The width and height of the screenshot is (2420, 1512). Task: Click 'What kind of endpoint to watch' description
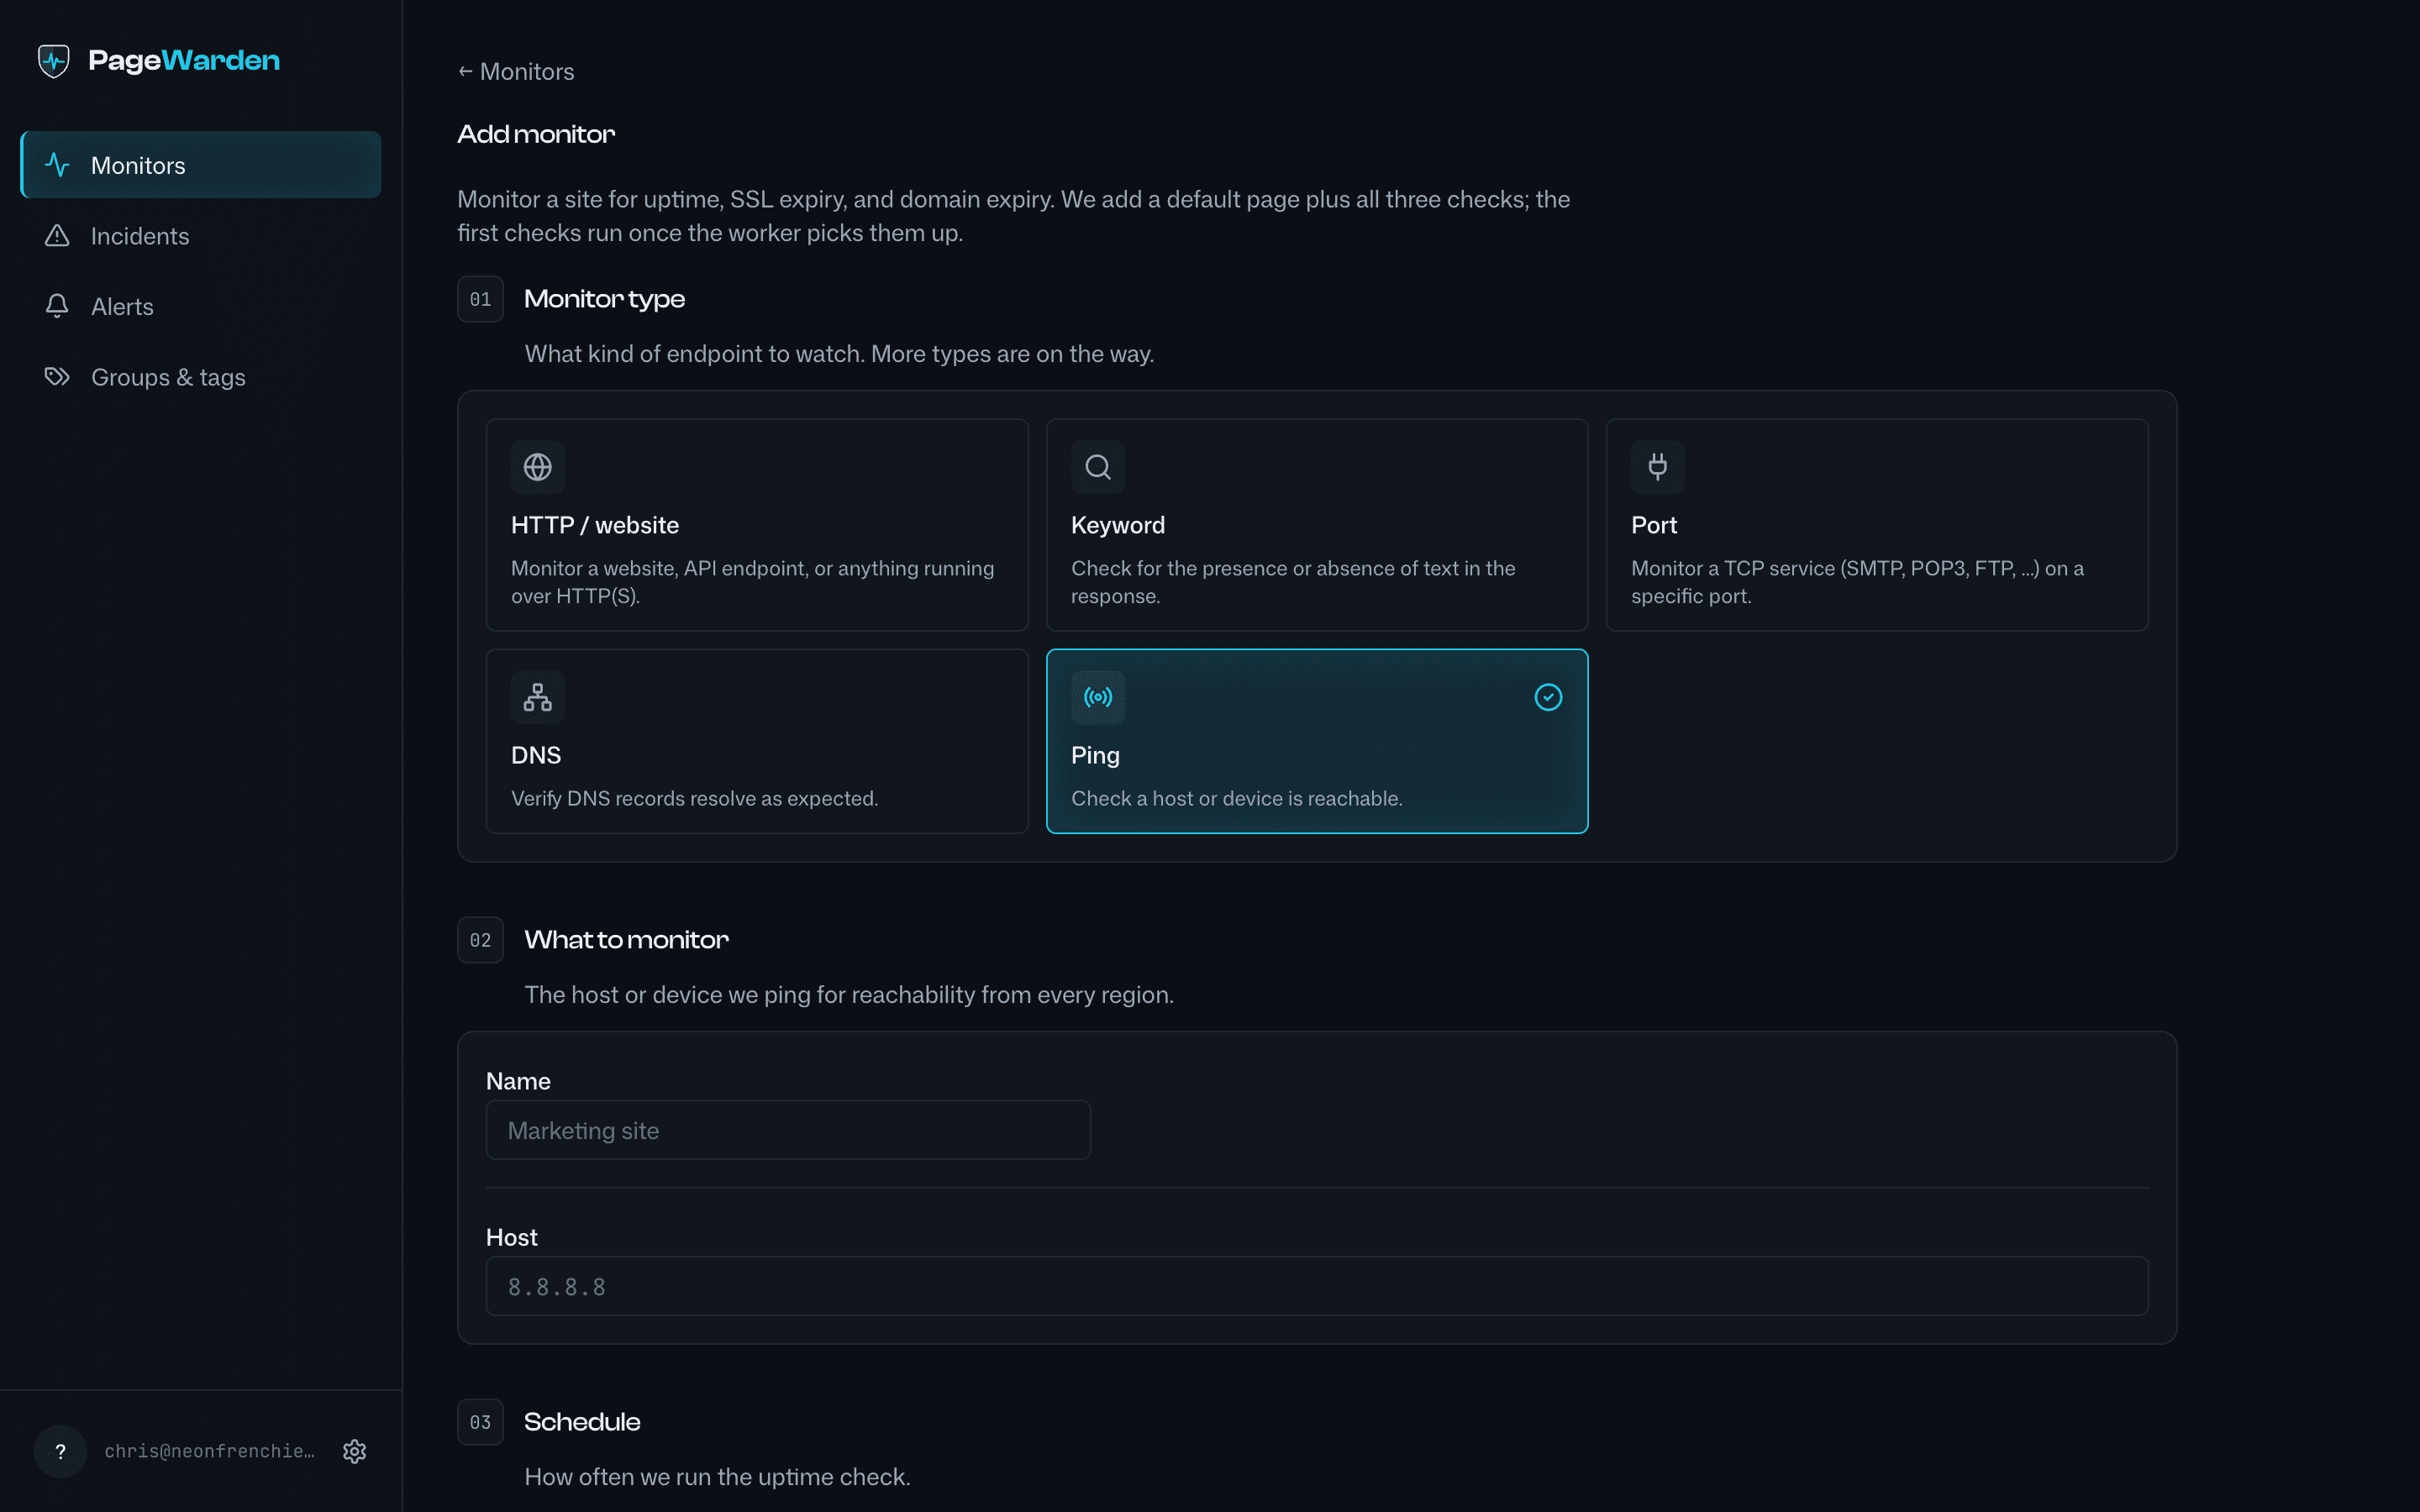click(840, 354)
